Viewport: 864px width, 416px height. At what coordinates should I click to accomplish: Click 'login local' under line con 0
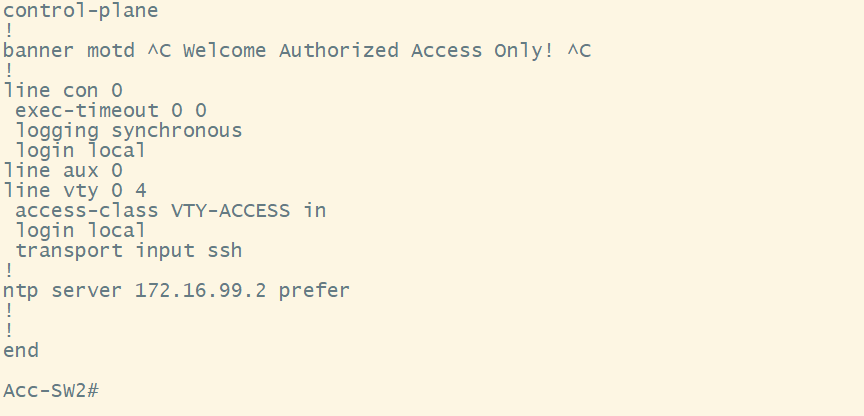tap(80, 151)
